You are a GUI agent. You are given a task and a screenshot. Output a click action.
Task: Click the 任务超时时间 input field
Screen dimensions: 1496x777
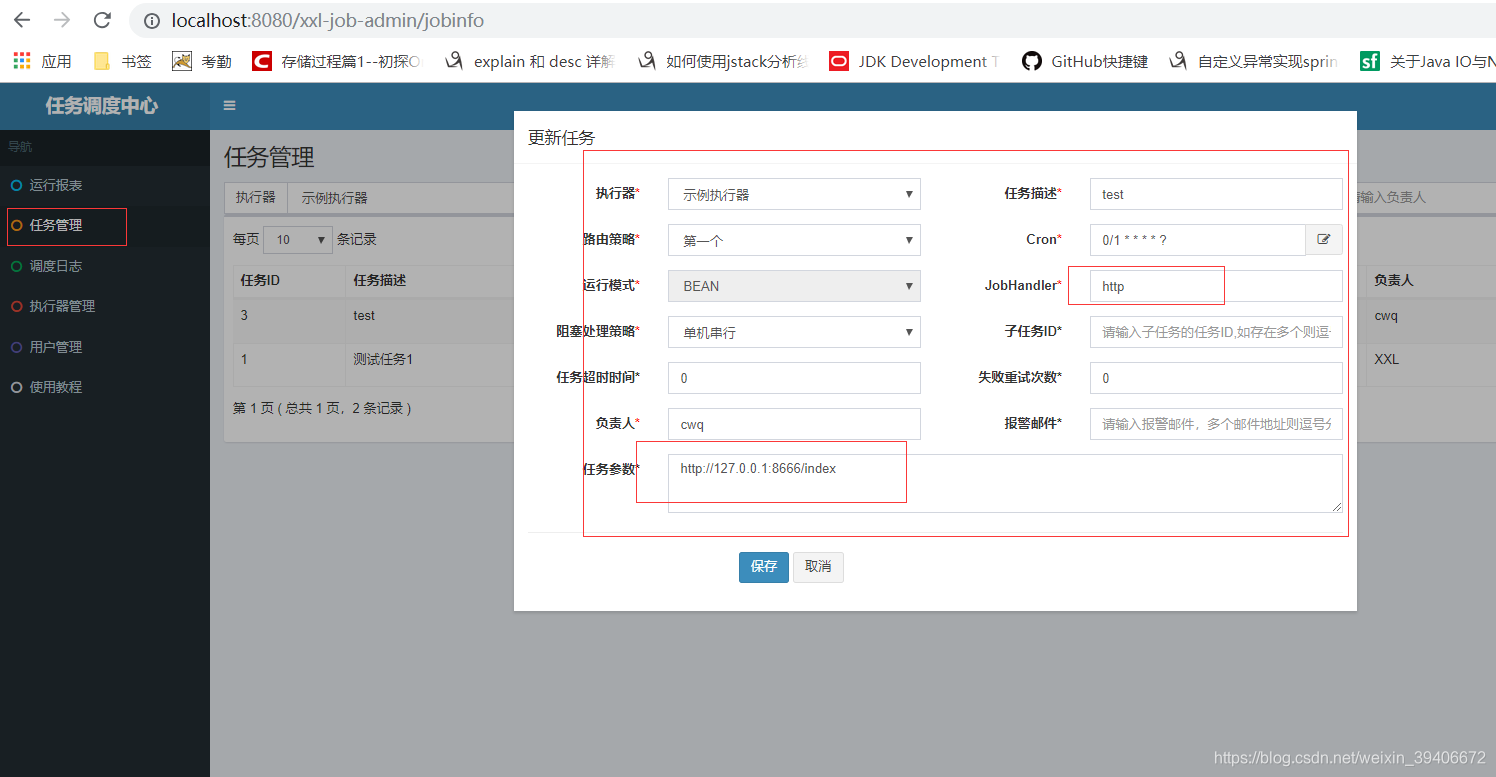click(x=794, y=378)
